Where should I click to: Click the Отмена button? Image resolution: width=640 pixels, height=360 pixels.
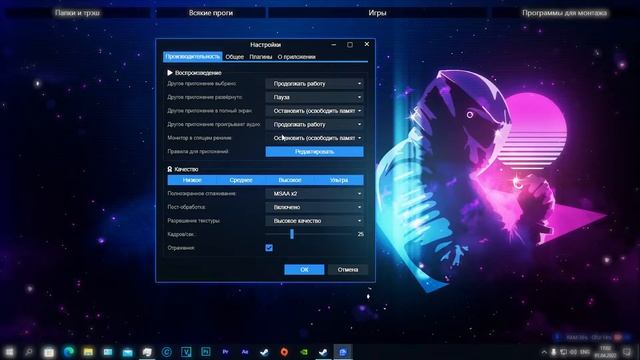[x=348, y=269]
